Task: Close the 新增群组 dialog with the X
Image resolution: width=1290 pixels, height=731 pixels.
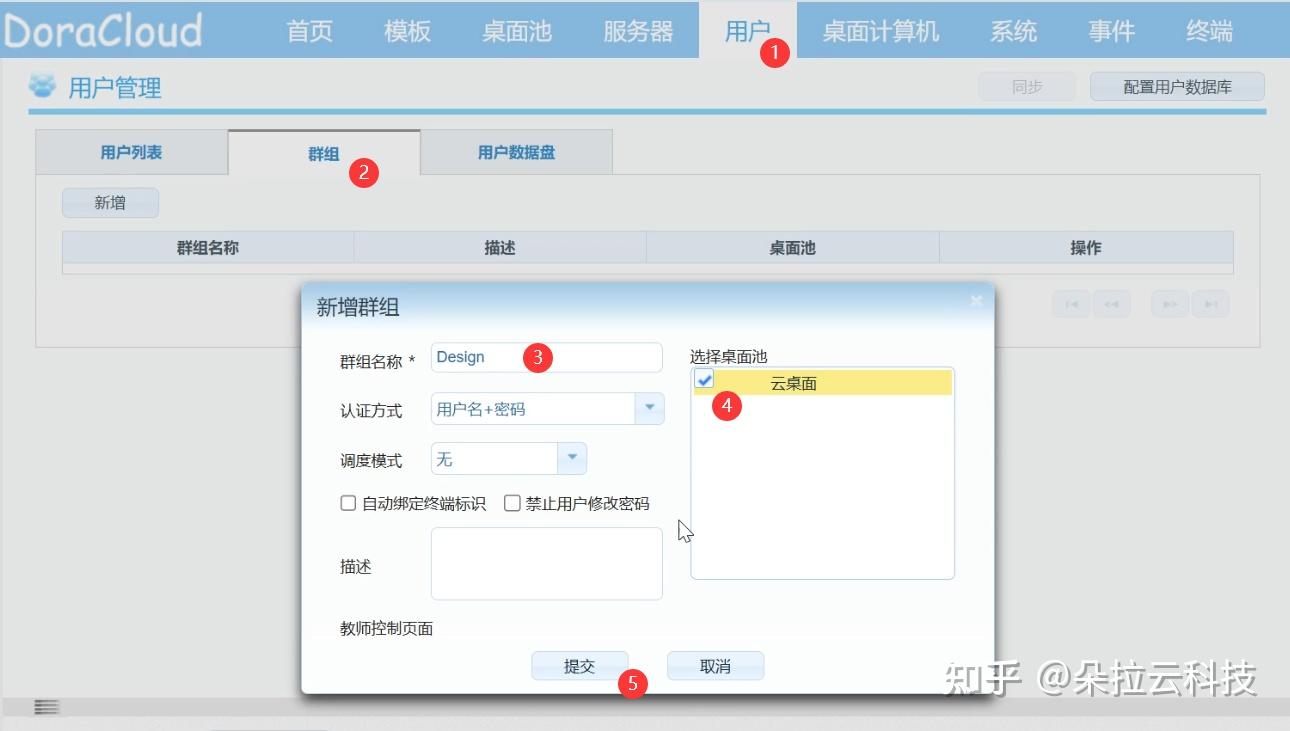Action: tap(975, 300)
